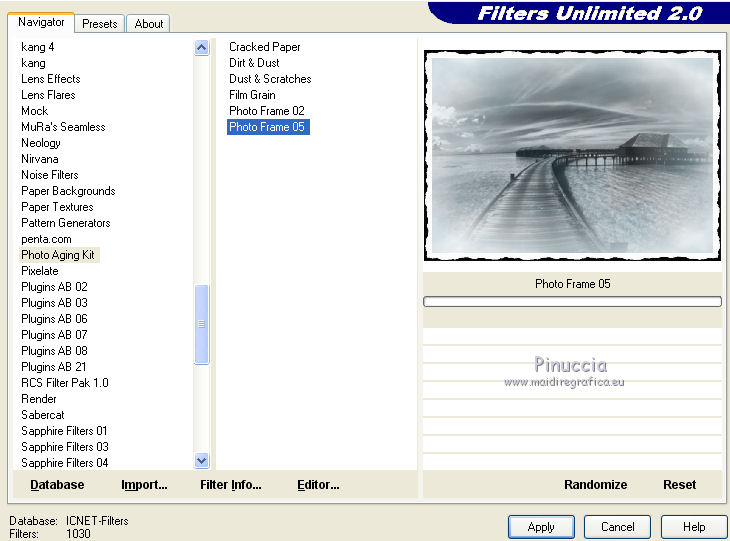Click the Import... button

click(144, 485)
